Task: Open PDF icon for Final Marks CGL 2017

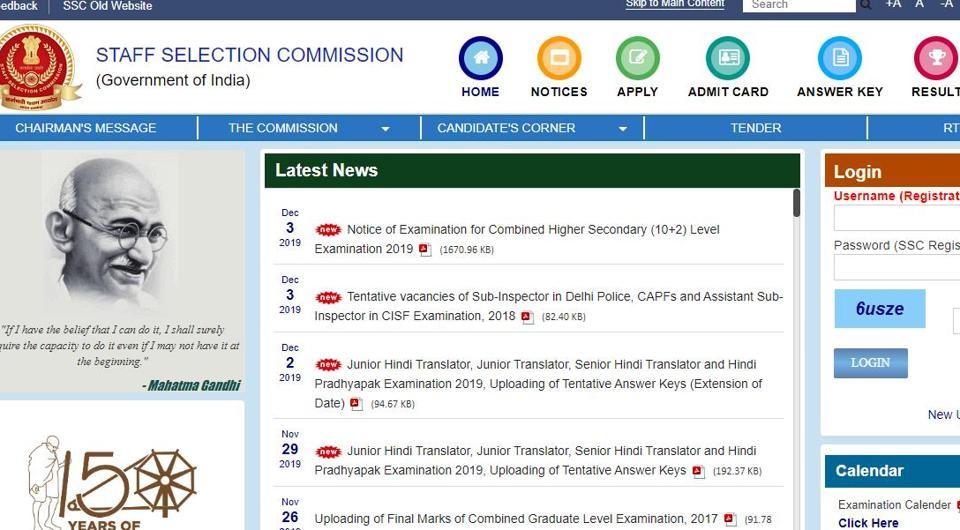Action: [x=730, y=519]
